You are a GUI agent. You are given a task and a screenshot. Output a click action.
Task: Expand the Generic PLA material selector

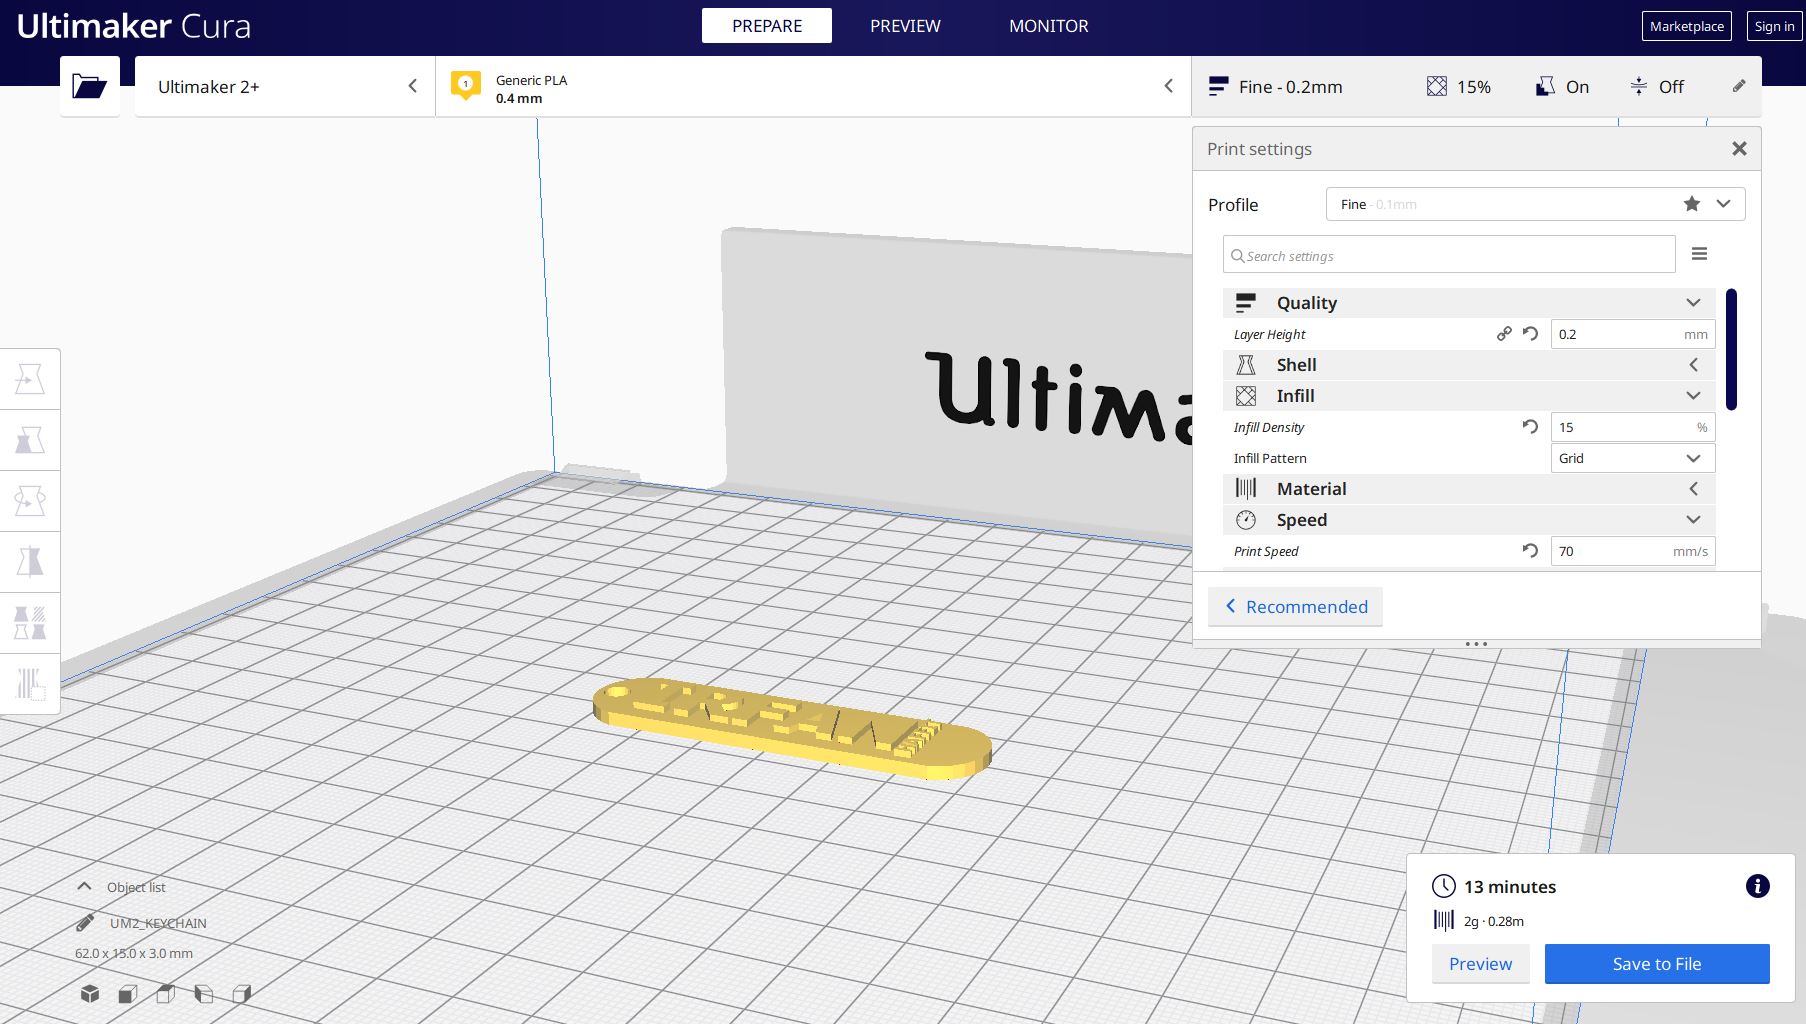point(813,86)
